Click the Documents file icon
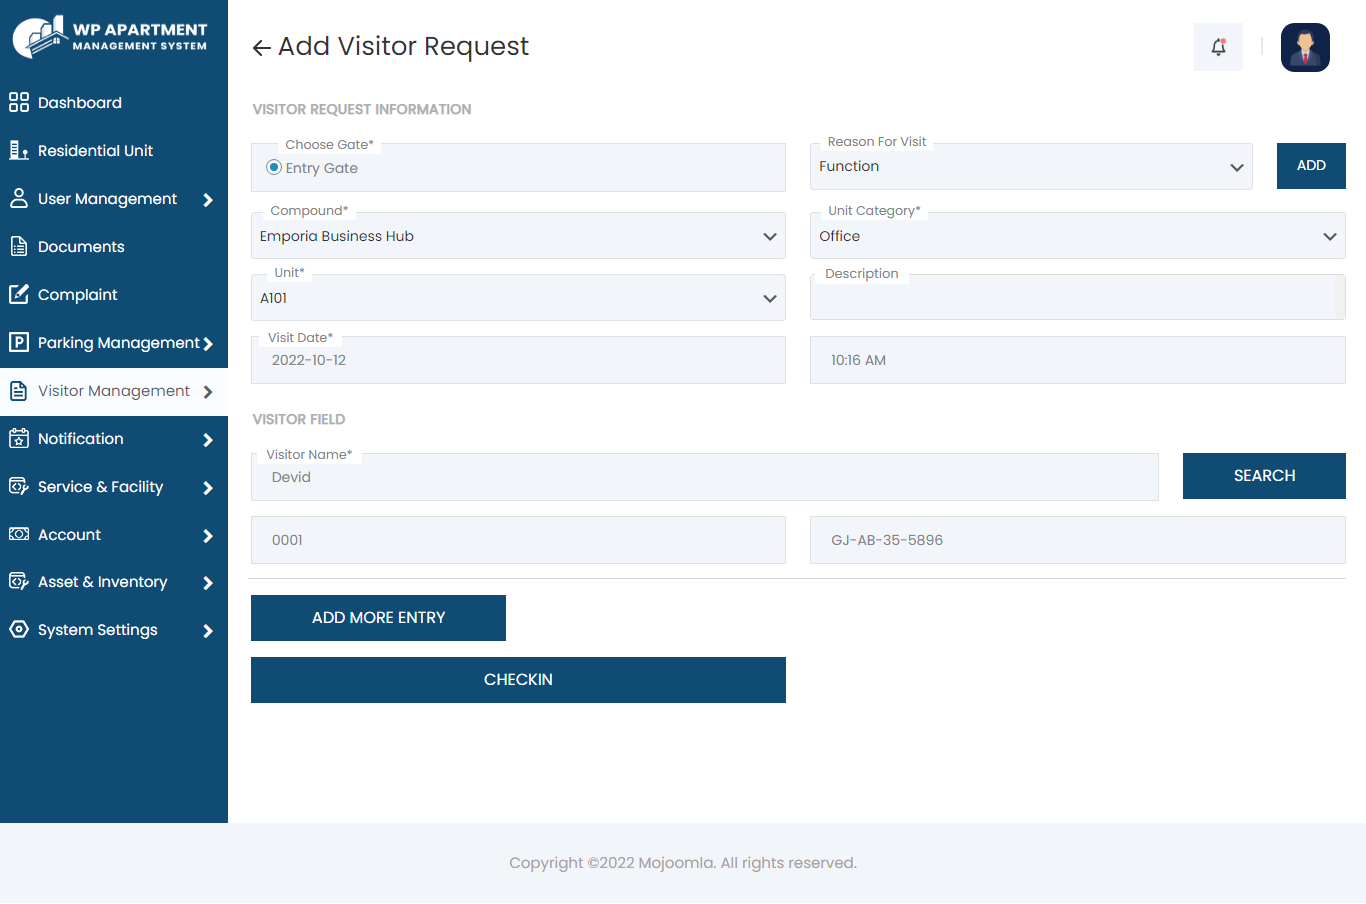The height and width of the screenshot is (904, 1366). click(x=19, y=246)
